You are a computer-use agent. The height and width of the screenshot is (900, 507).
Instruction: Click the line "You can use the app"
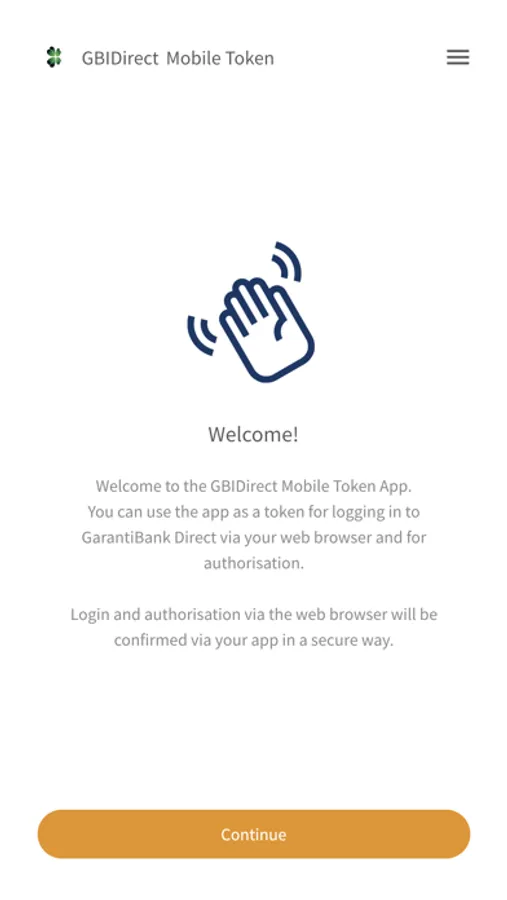(x=253, y=512)
